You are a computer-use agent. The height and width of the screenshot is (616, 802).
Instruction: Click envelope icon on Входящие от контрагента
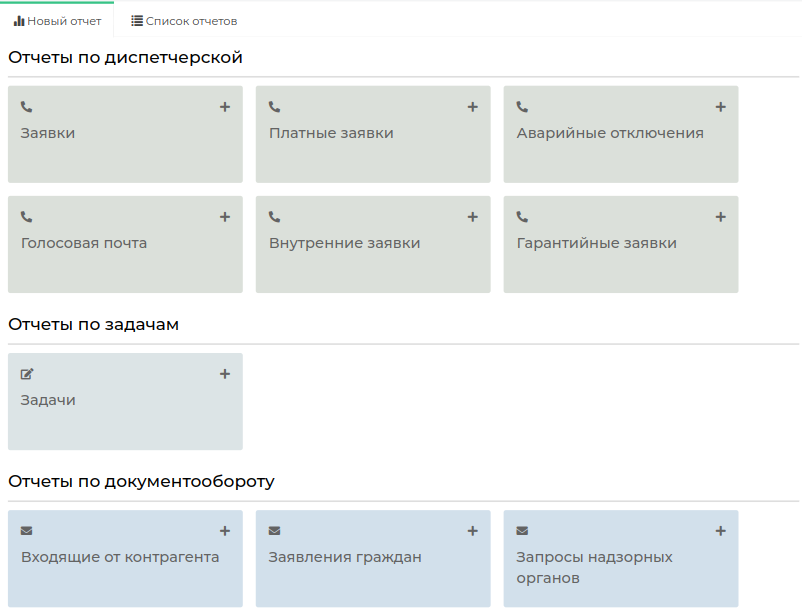click(x=27, y=531)
